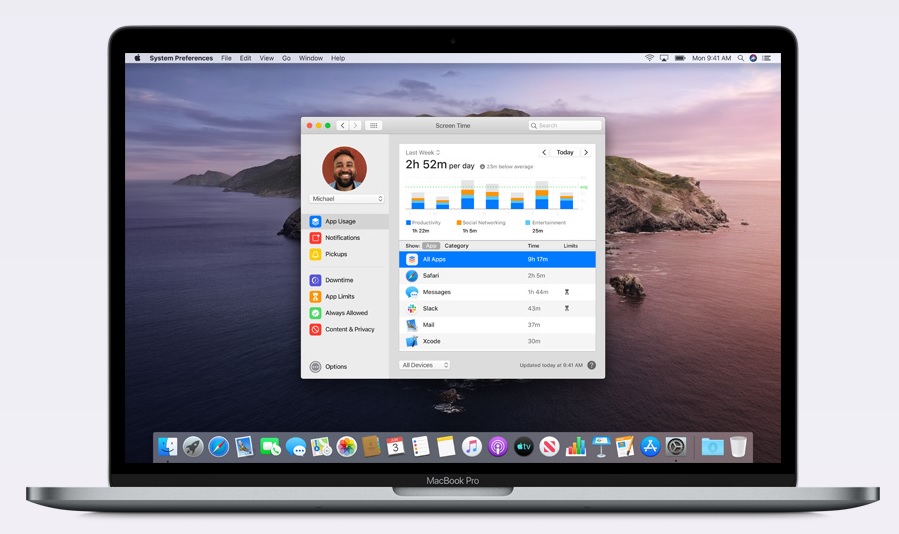Click the Search field in Screen Time
Image resolution: width=899 pixels, height=534 pixels.
click(565, 126)
